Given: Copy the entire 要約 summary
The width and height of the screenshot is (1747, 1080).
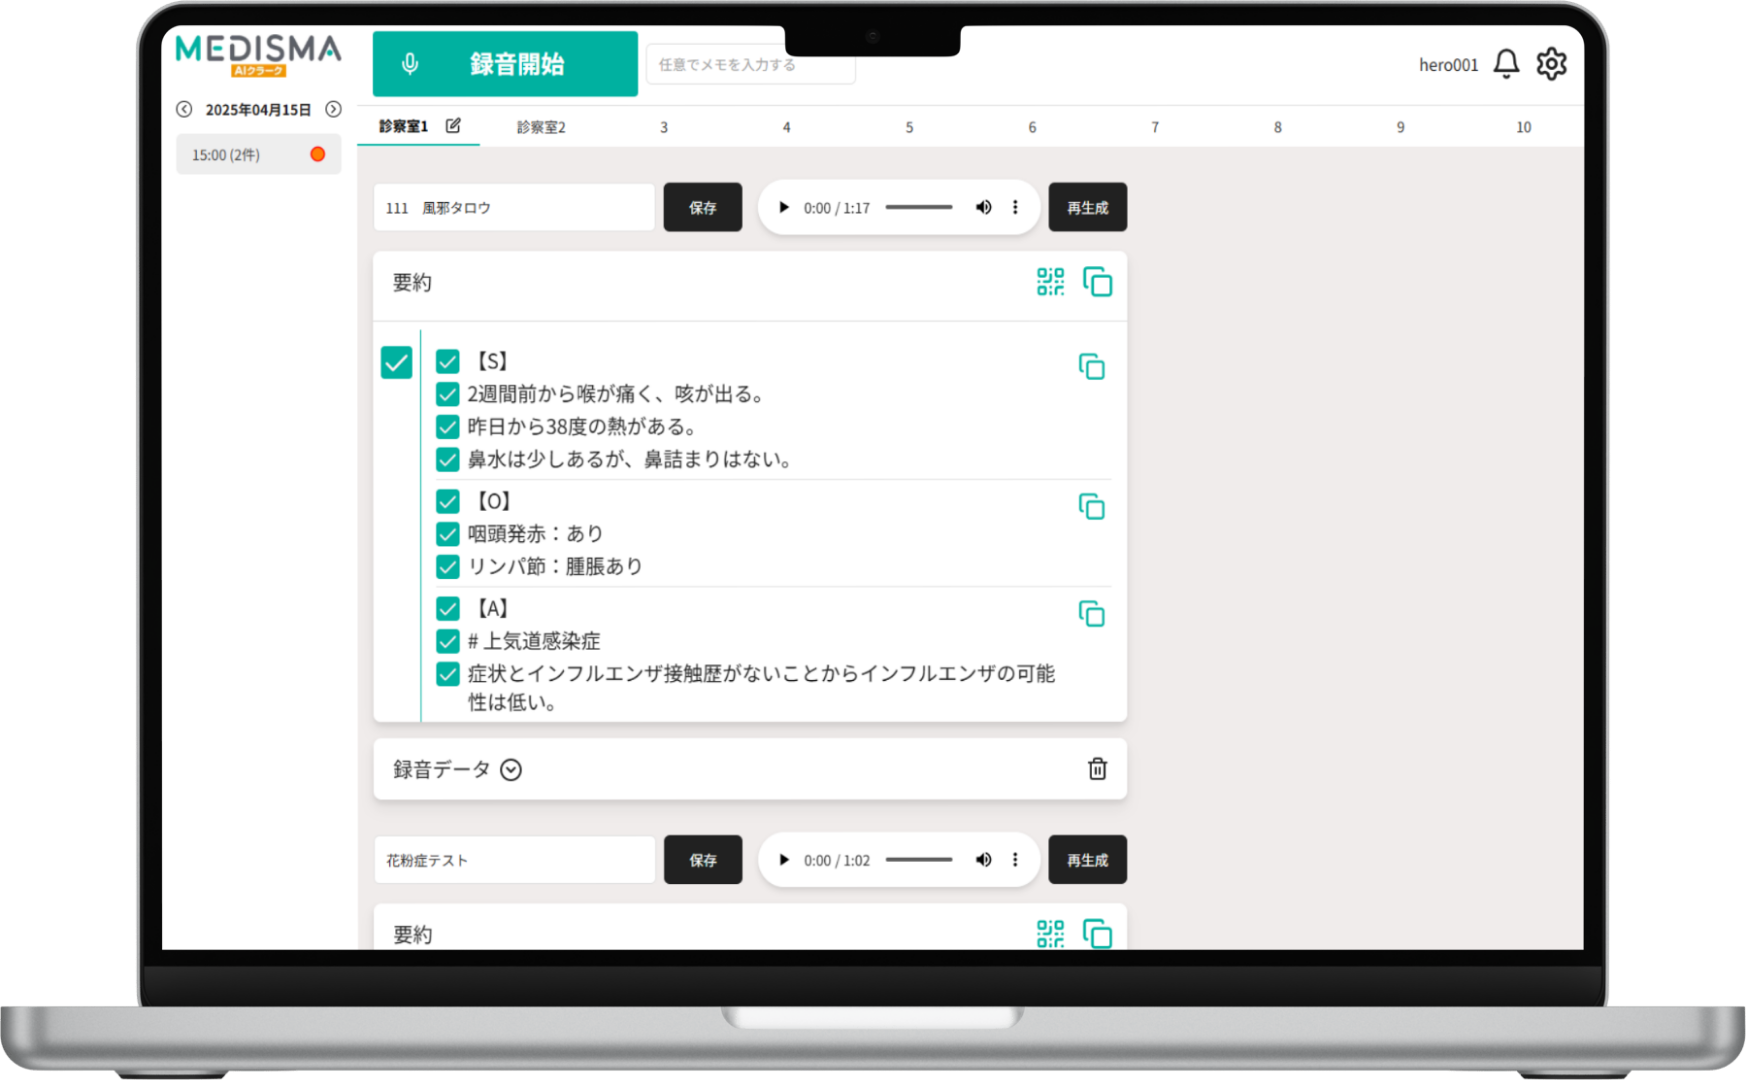Looking at the screenshot, I should (1097, 283).
